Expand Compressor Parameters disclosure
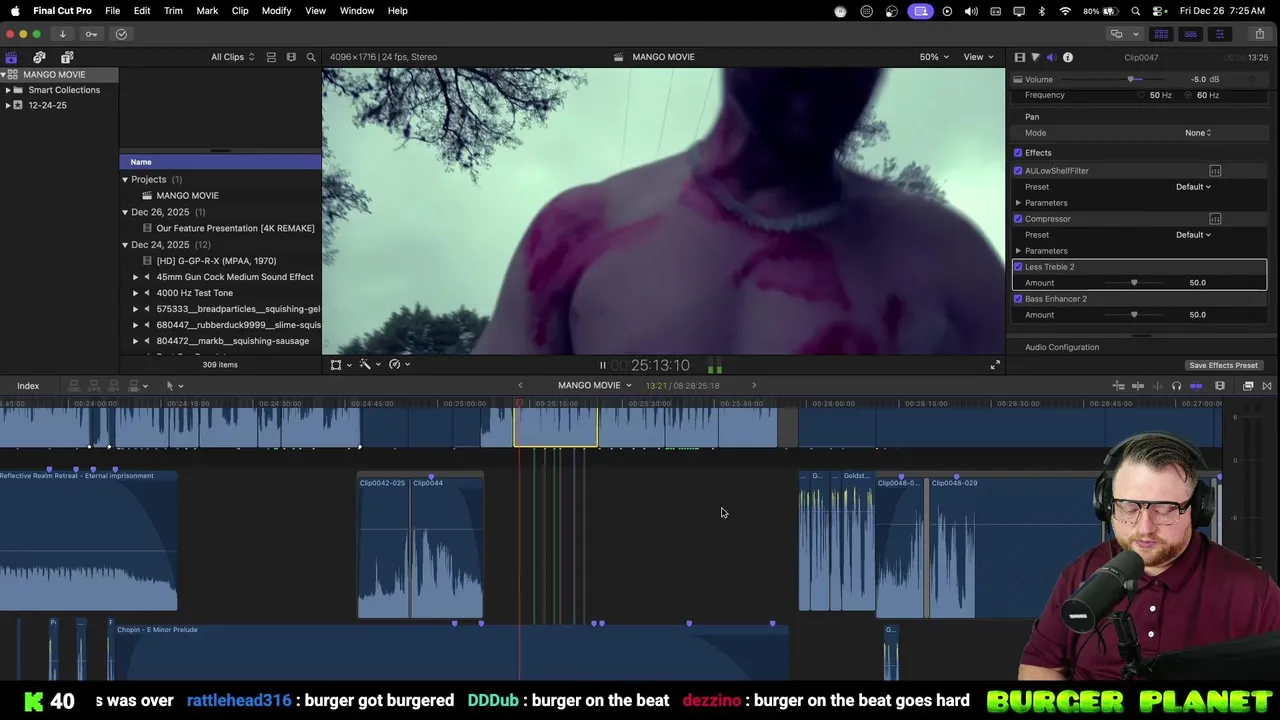 coord(1018,251)
